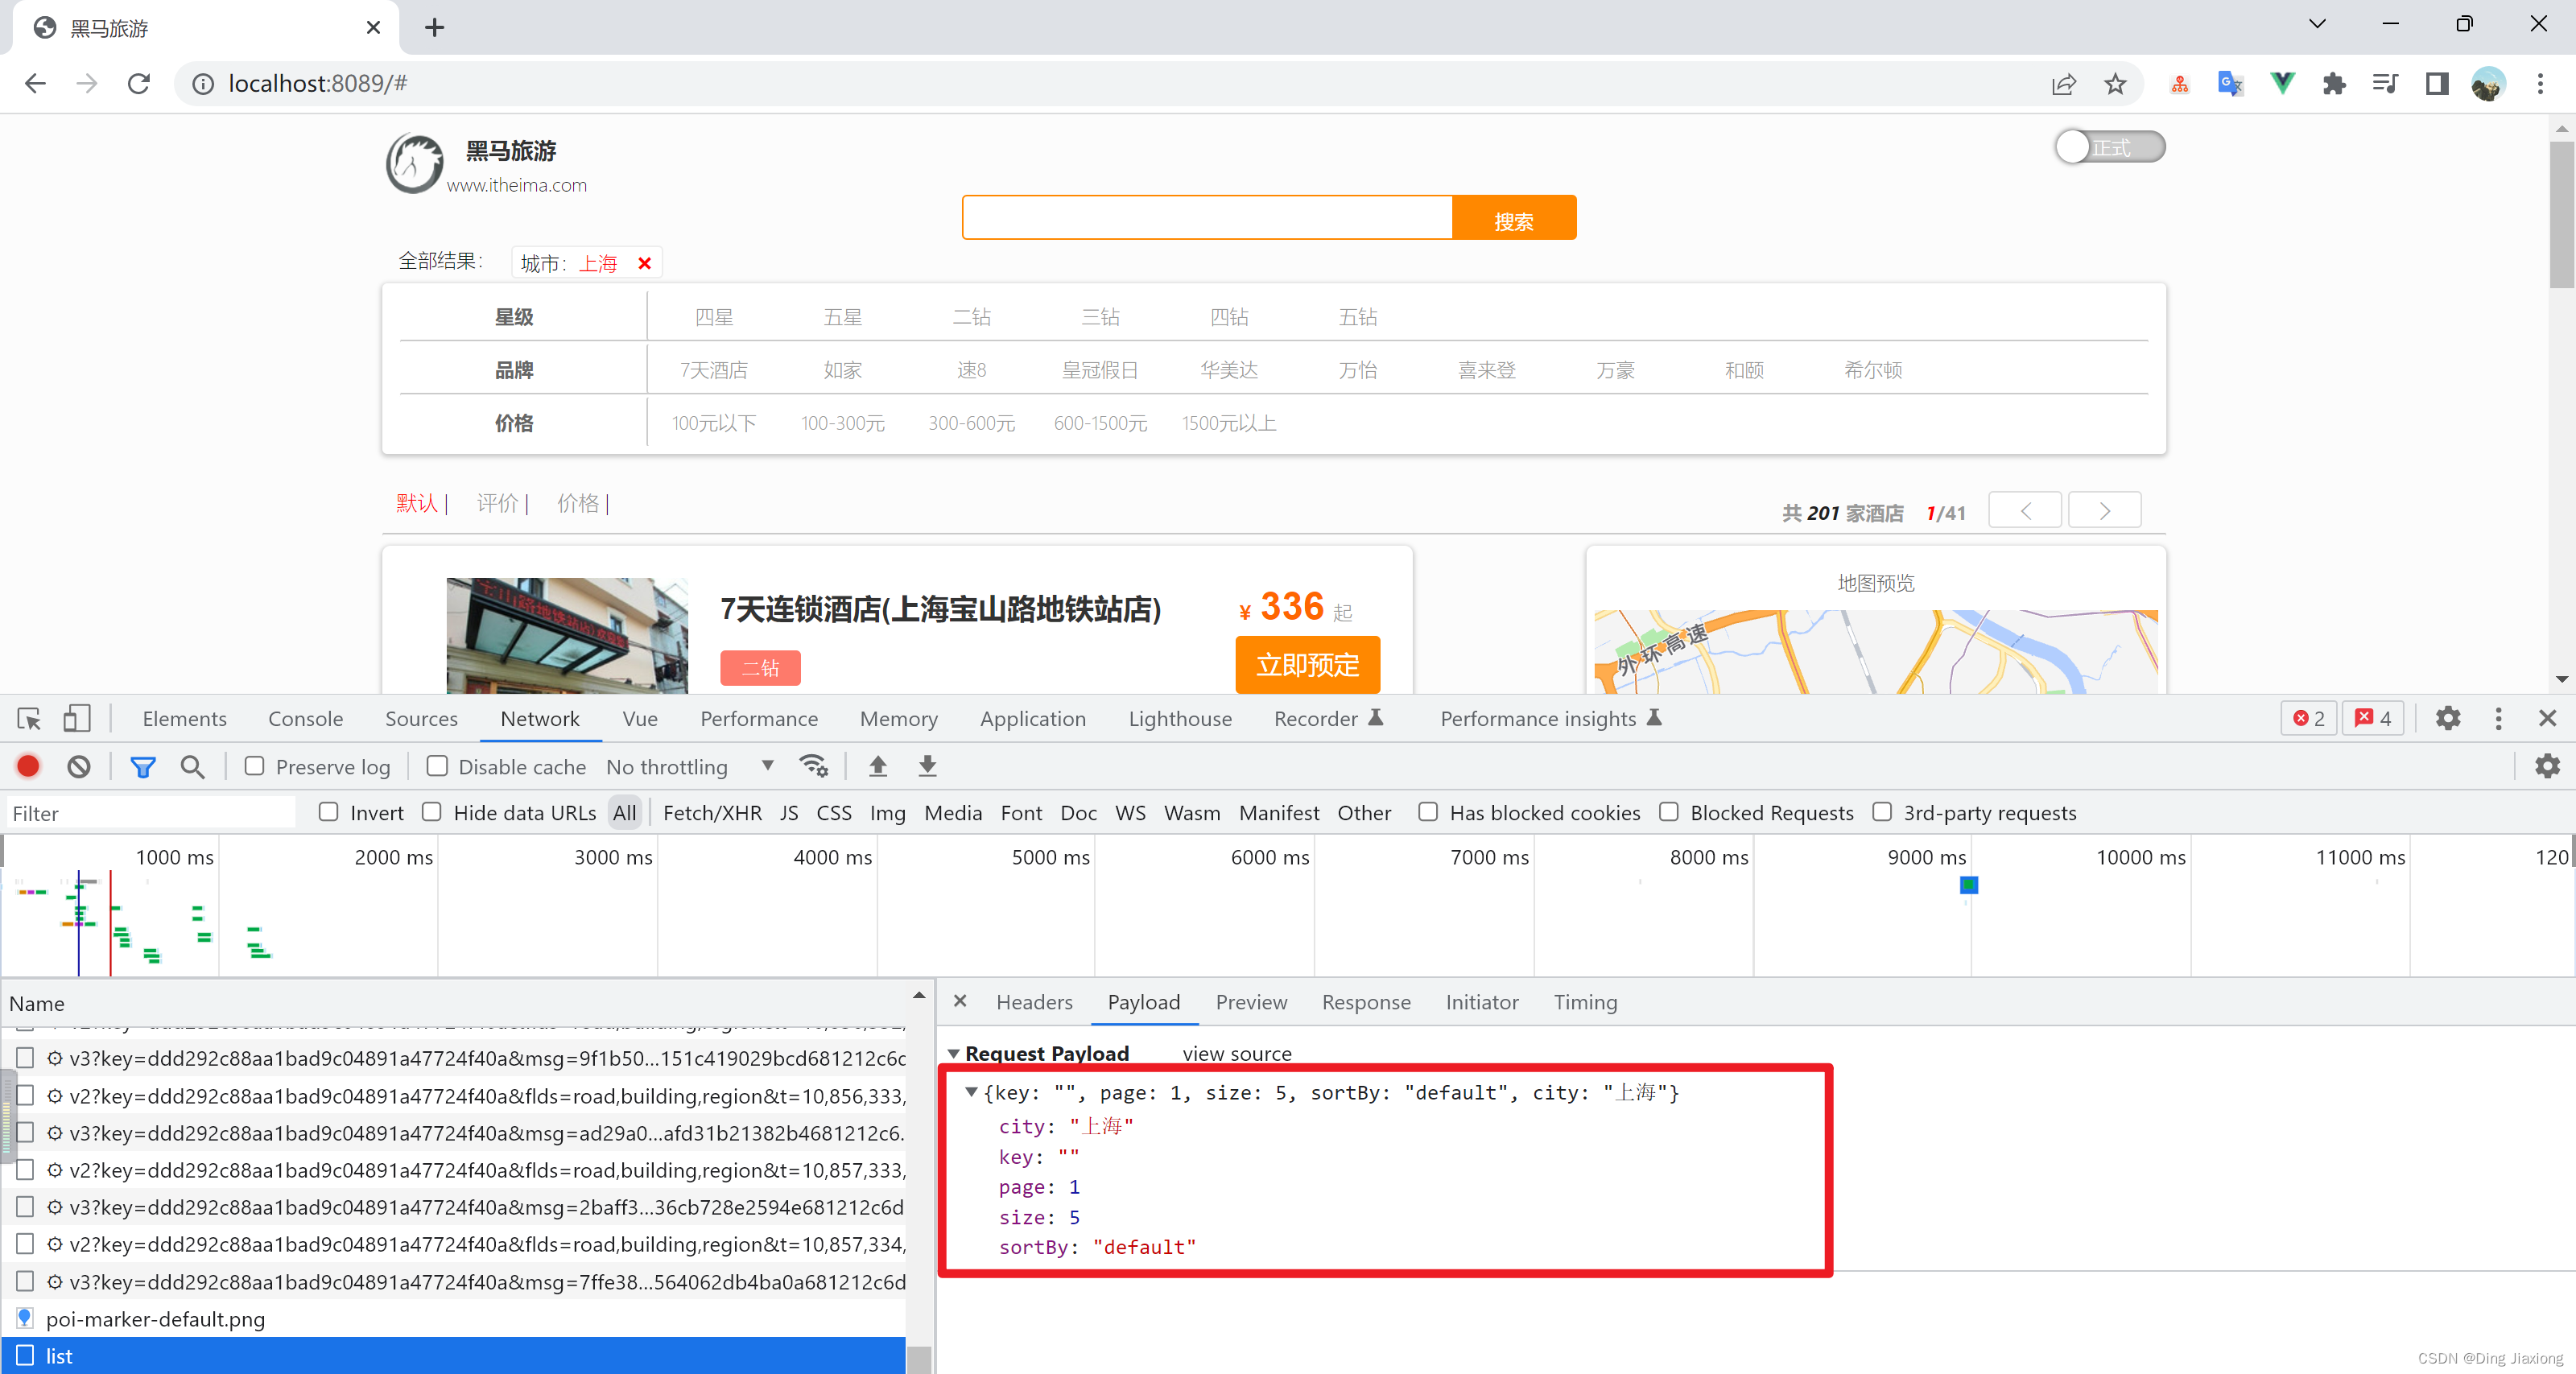Click the request list scrollbar thumb

918,1359
